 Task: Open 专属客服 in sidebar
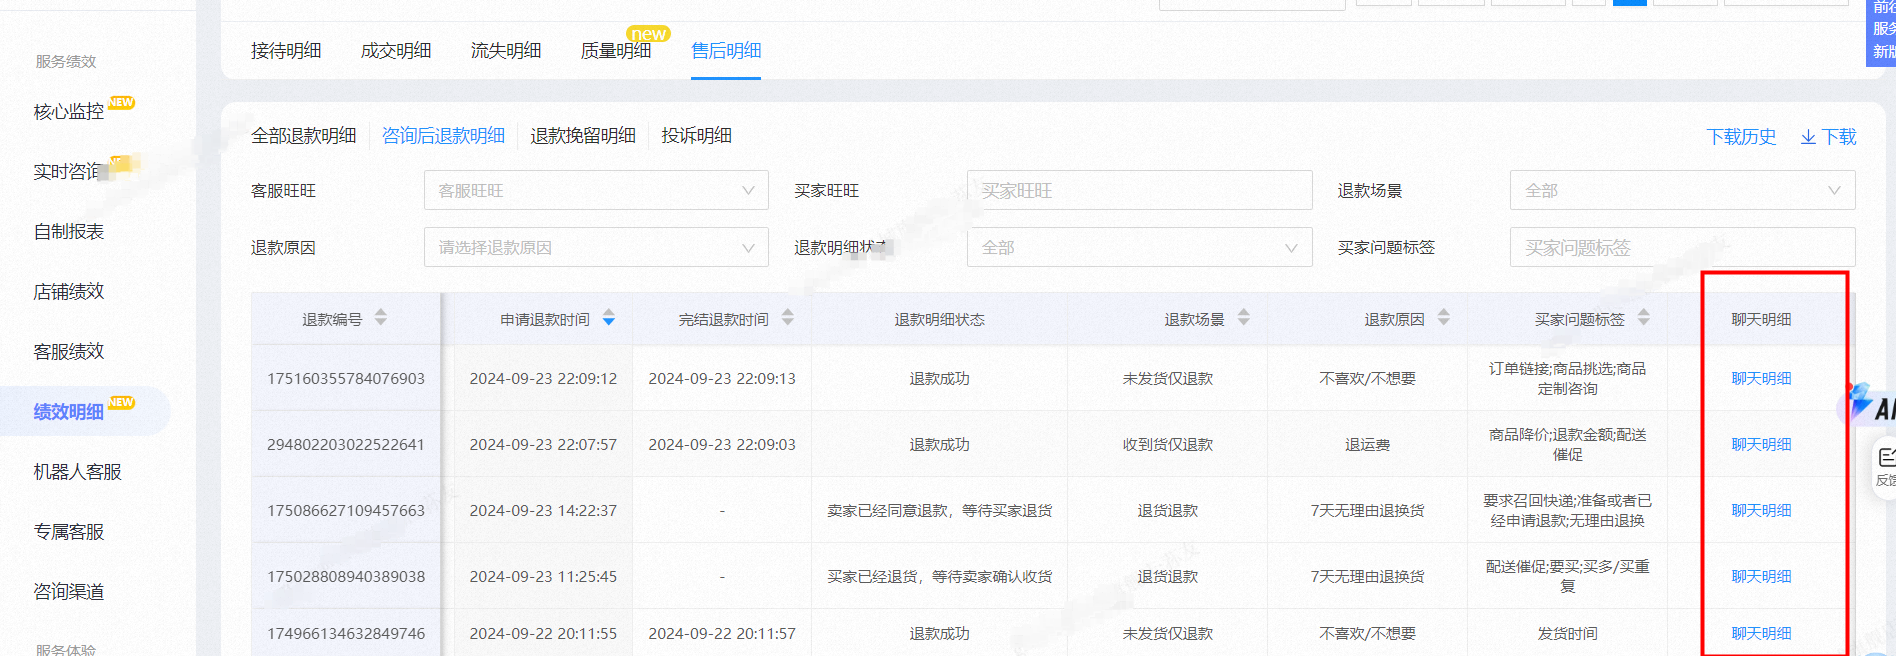[68, 531]
